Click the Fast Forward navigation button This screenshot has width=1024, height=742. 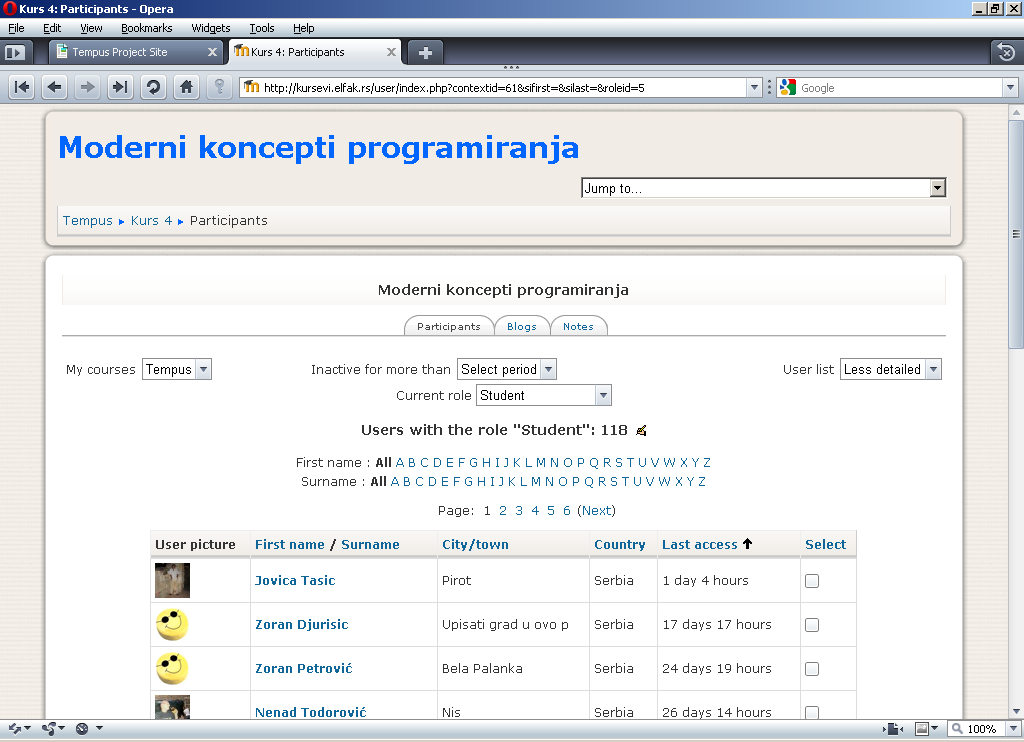coord(120,87)
